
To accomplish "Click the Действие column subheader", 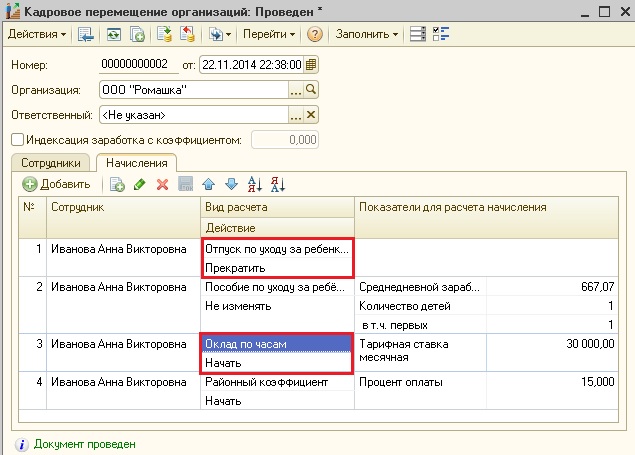I will coord(277,228).
